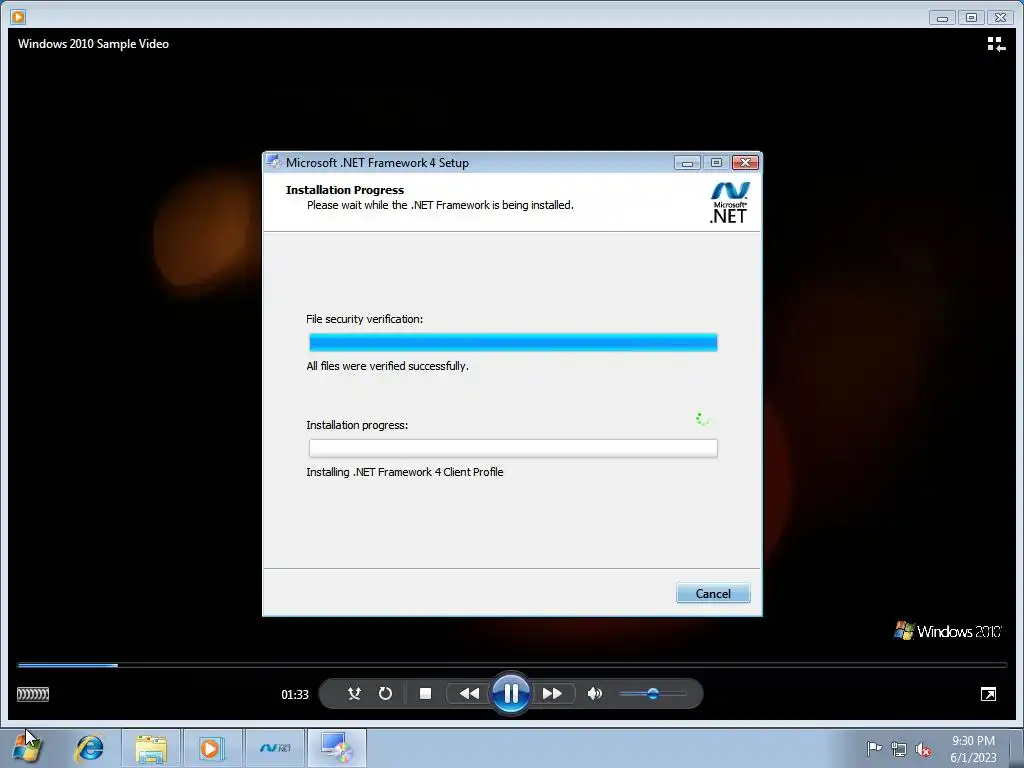Click the player's bottom-left visualizer icon
The height and width of the screenshot is (768, 1024).
33,694
